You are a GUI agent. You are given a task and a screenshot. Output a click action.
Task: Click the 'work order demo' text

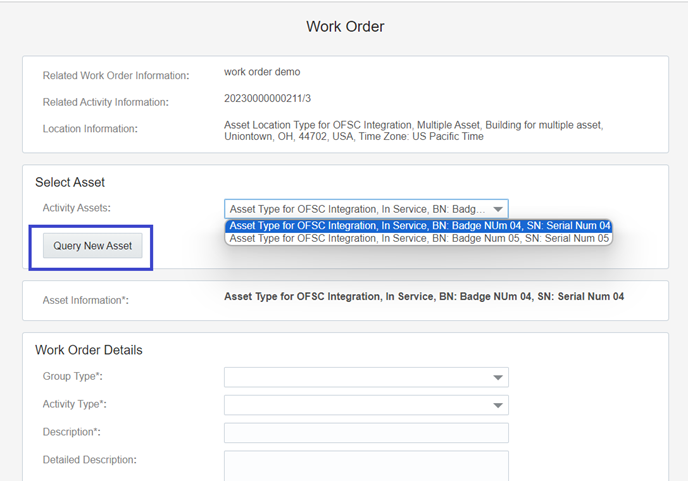point(262,72)
